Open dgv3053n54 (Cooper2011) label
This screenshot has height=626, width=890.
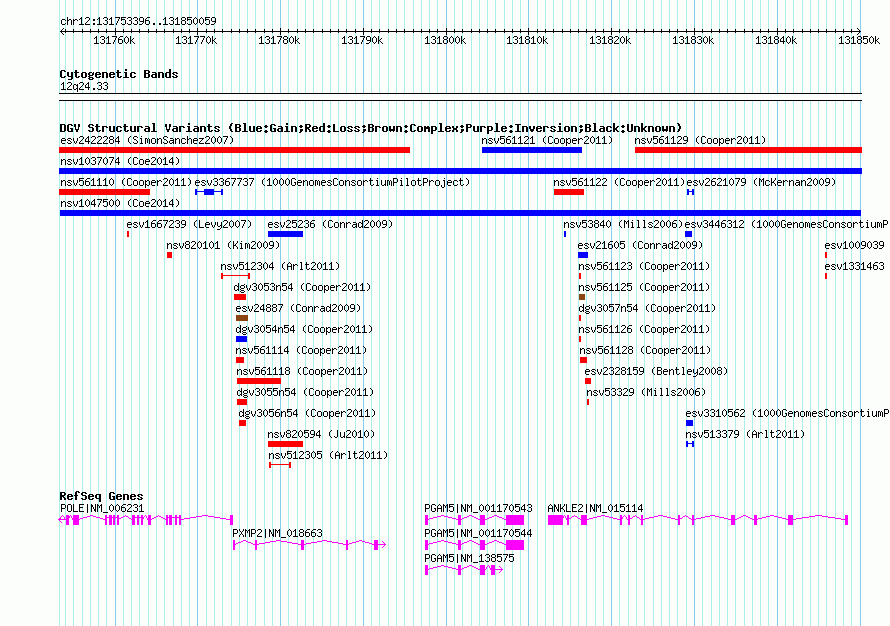tap(303, 287)
